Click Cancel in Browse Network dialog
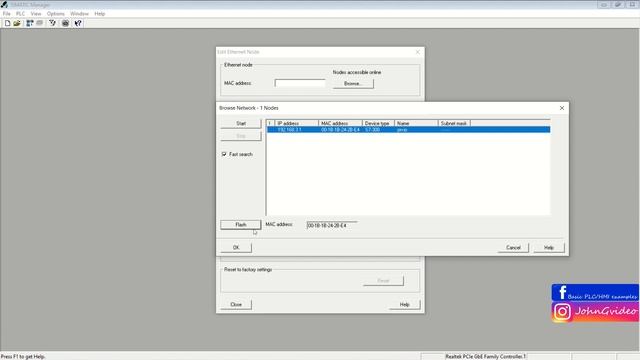Viewport: 640px width, 360px height. pos(513,247)
